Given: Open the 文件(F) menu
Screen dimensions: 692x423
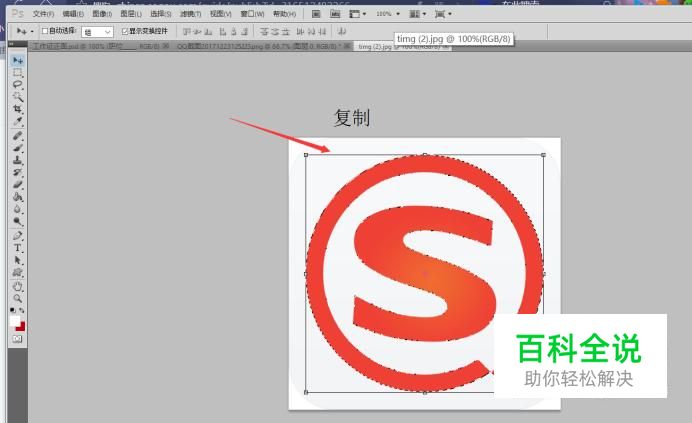Looking at the screenshot, I should click(x=43, y=14).
